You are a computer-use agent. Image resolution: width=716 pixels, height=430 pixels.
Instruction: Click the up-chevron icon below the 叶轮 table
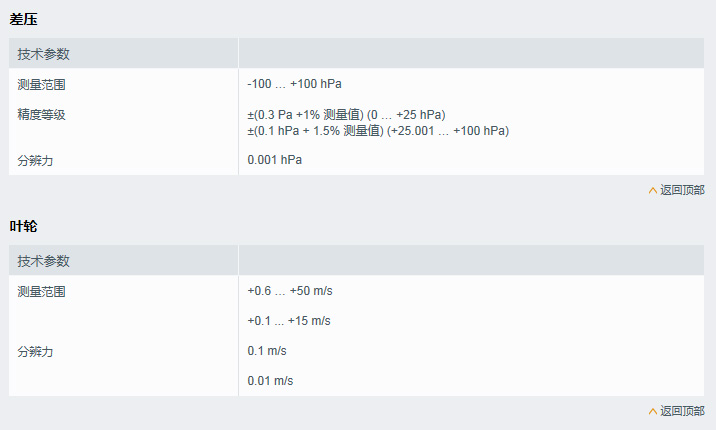(653, 411)
